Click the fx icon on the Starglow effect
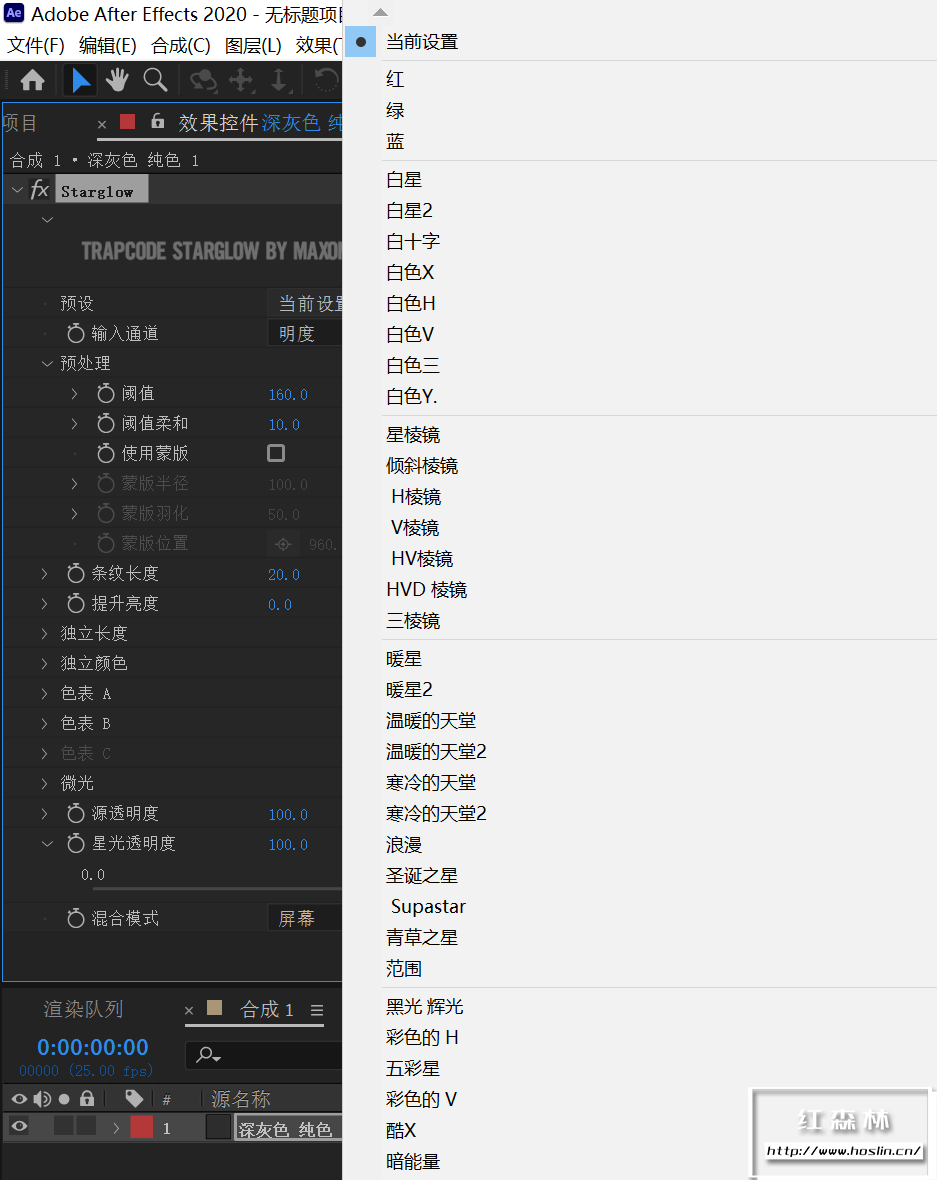 coord(39,188)
